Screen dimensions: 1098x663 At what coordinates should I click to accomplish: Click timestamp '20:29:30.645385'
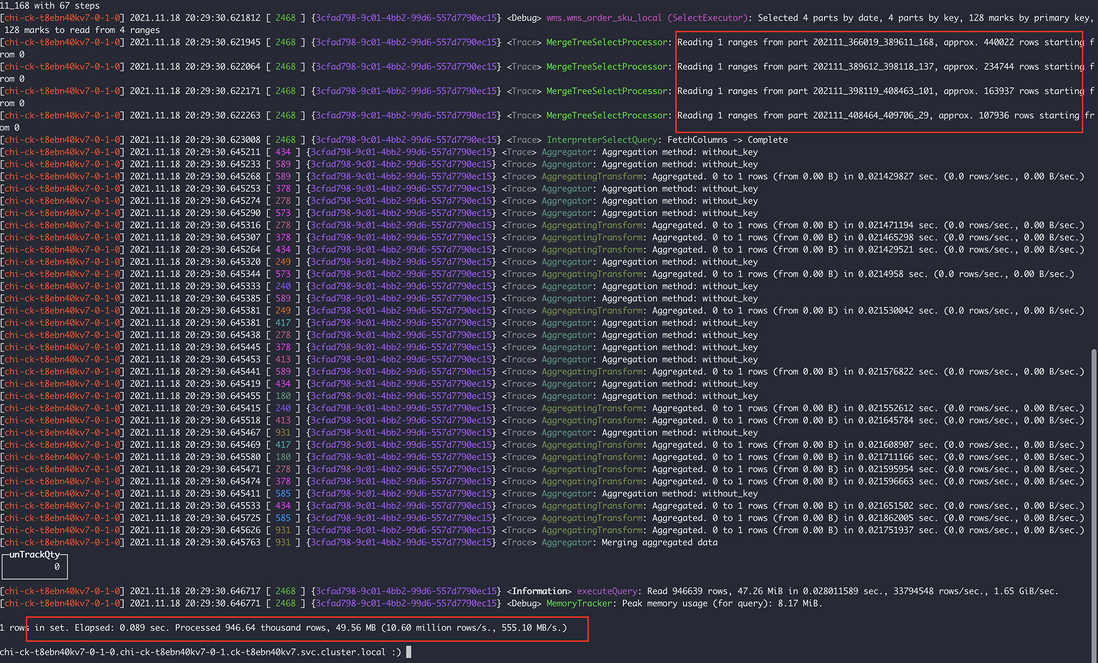(223, 298)
